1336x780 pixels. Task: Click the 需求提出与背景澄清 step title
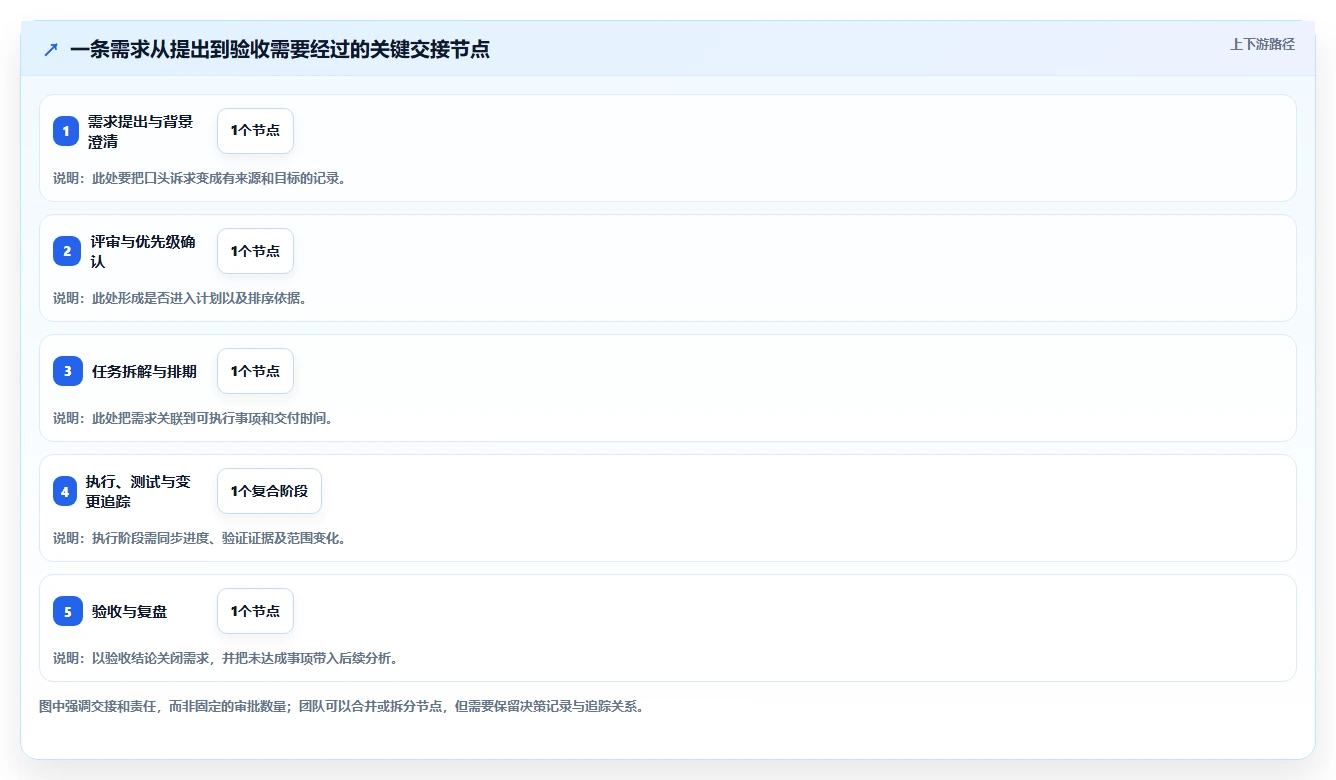(x=140, y=131)
